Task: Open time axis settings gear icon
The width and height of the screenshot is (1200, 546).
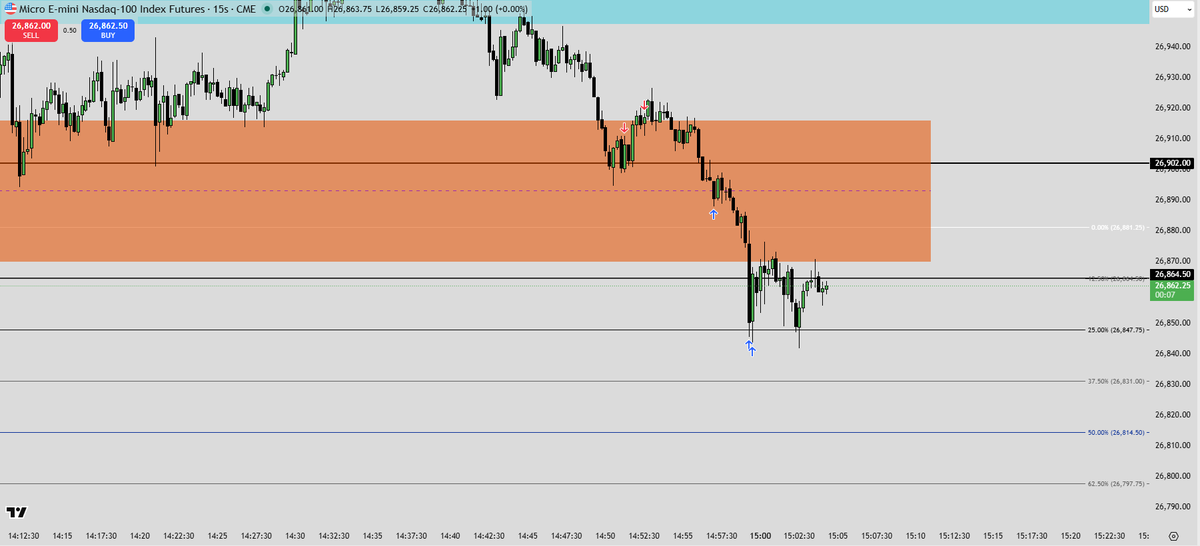Action: [x=1172, y=537]
